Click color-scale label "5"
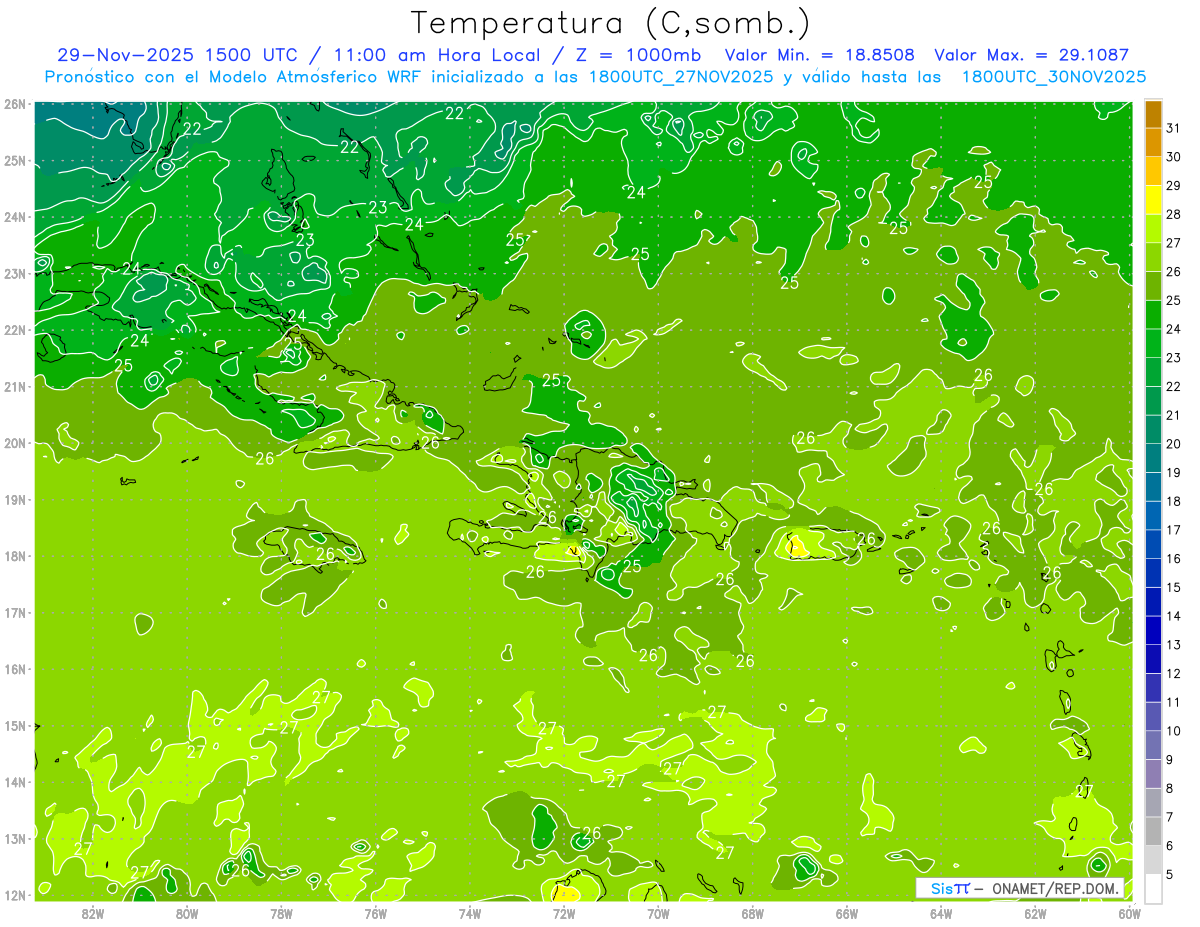1200x927 pixels. click(x=1171, y=874)
